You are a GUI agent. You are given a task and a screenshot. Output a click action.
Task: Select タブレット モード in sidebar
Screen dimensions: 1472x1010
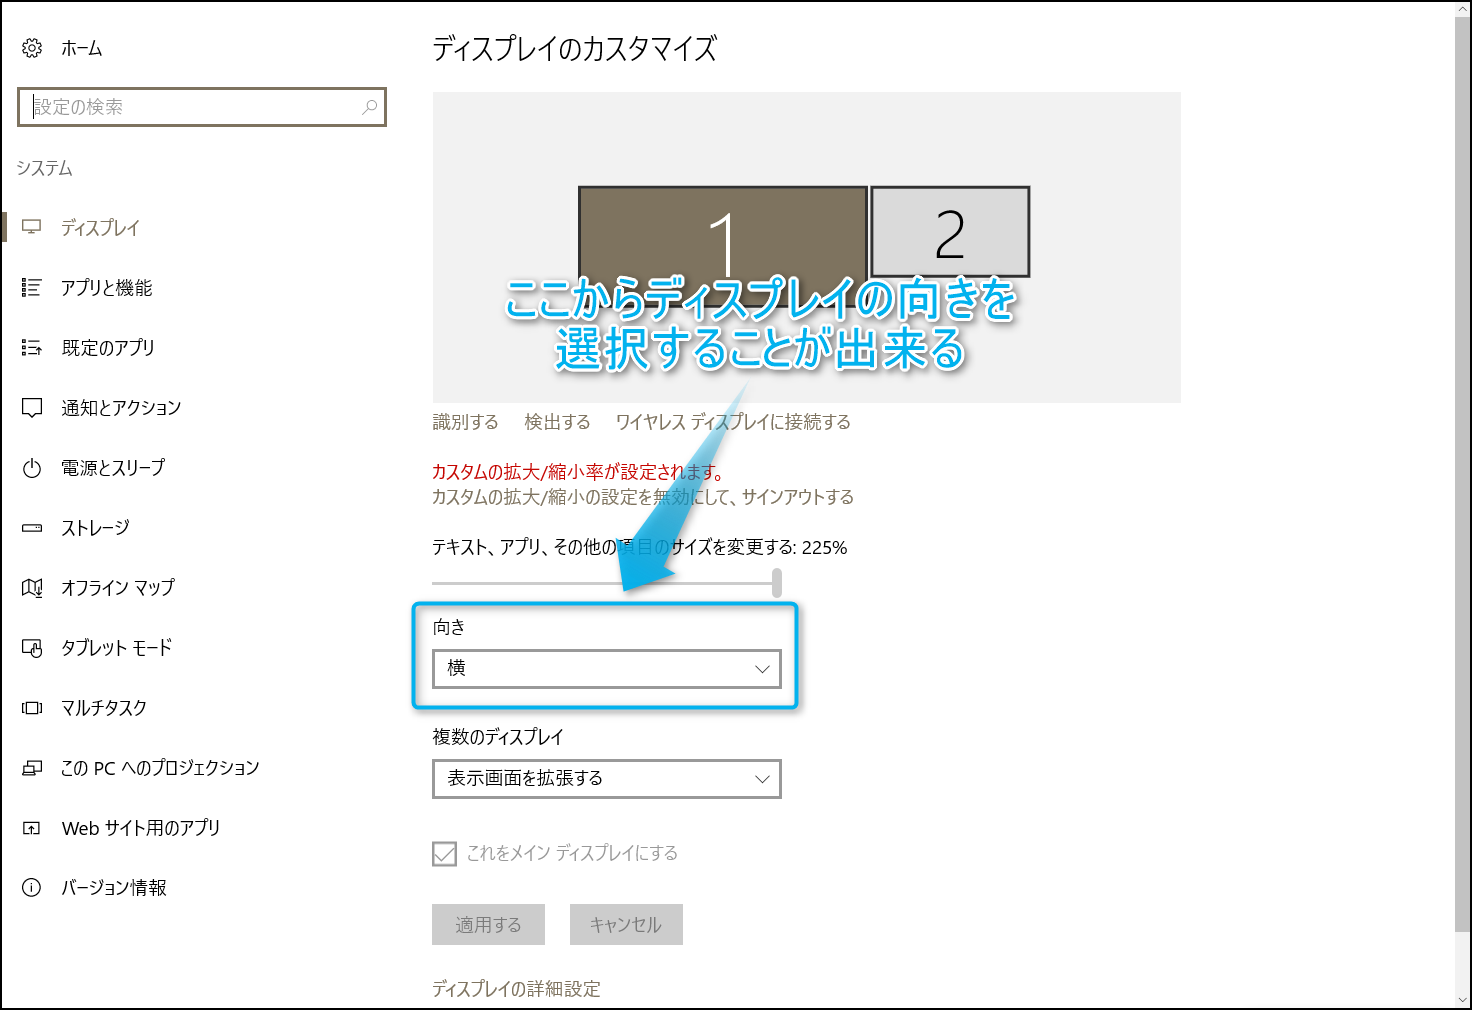tap(116, 648)
